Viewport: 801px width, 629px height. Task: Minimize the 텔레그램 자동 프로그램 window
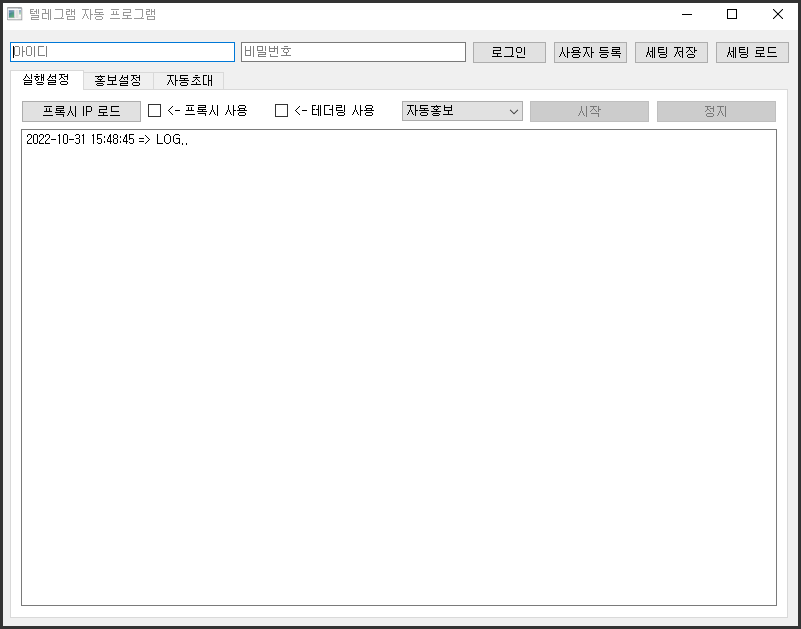[x=686, y=15]
